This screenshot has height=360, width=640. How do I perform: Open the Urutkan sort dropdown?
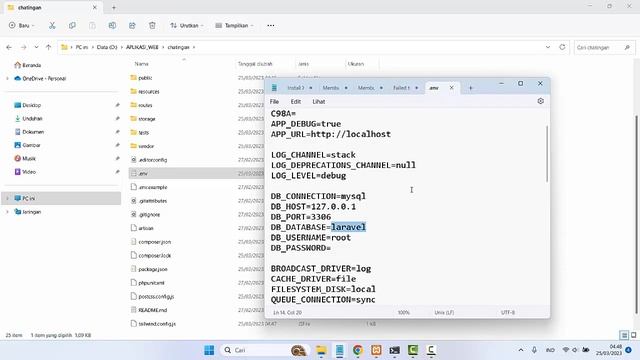tap(187, 25)
